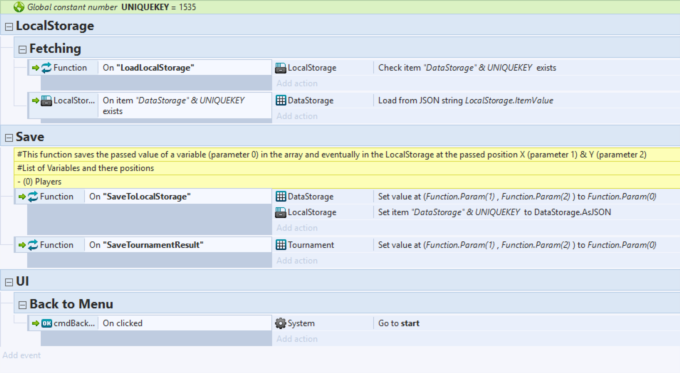The height and width of the screenshot is (373, 680).
Task: Collapse the UI group
Action: (x=9, y=282)
